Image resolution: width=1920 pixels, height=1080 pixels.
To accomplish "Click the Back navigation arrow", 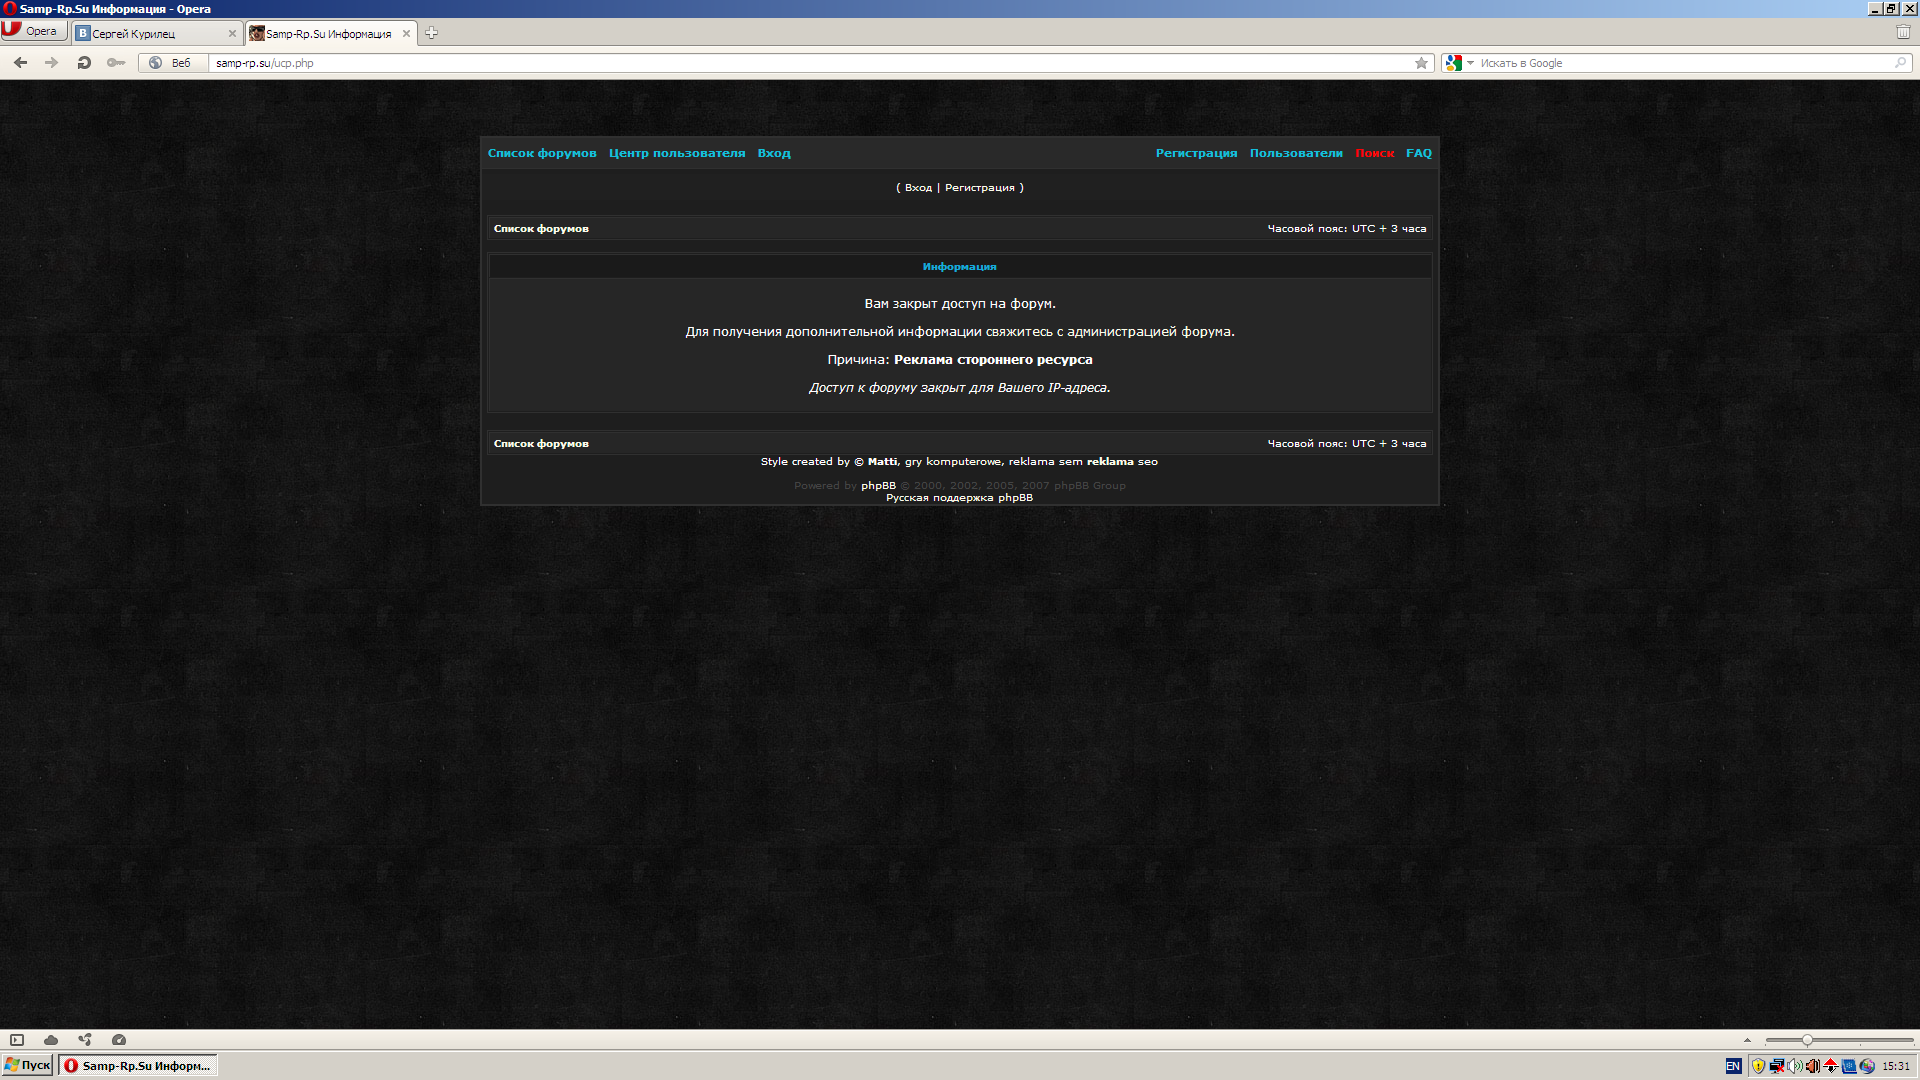I will [20, 63].
